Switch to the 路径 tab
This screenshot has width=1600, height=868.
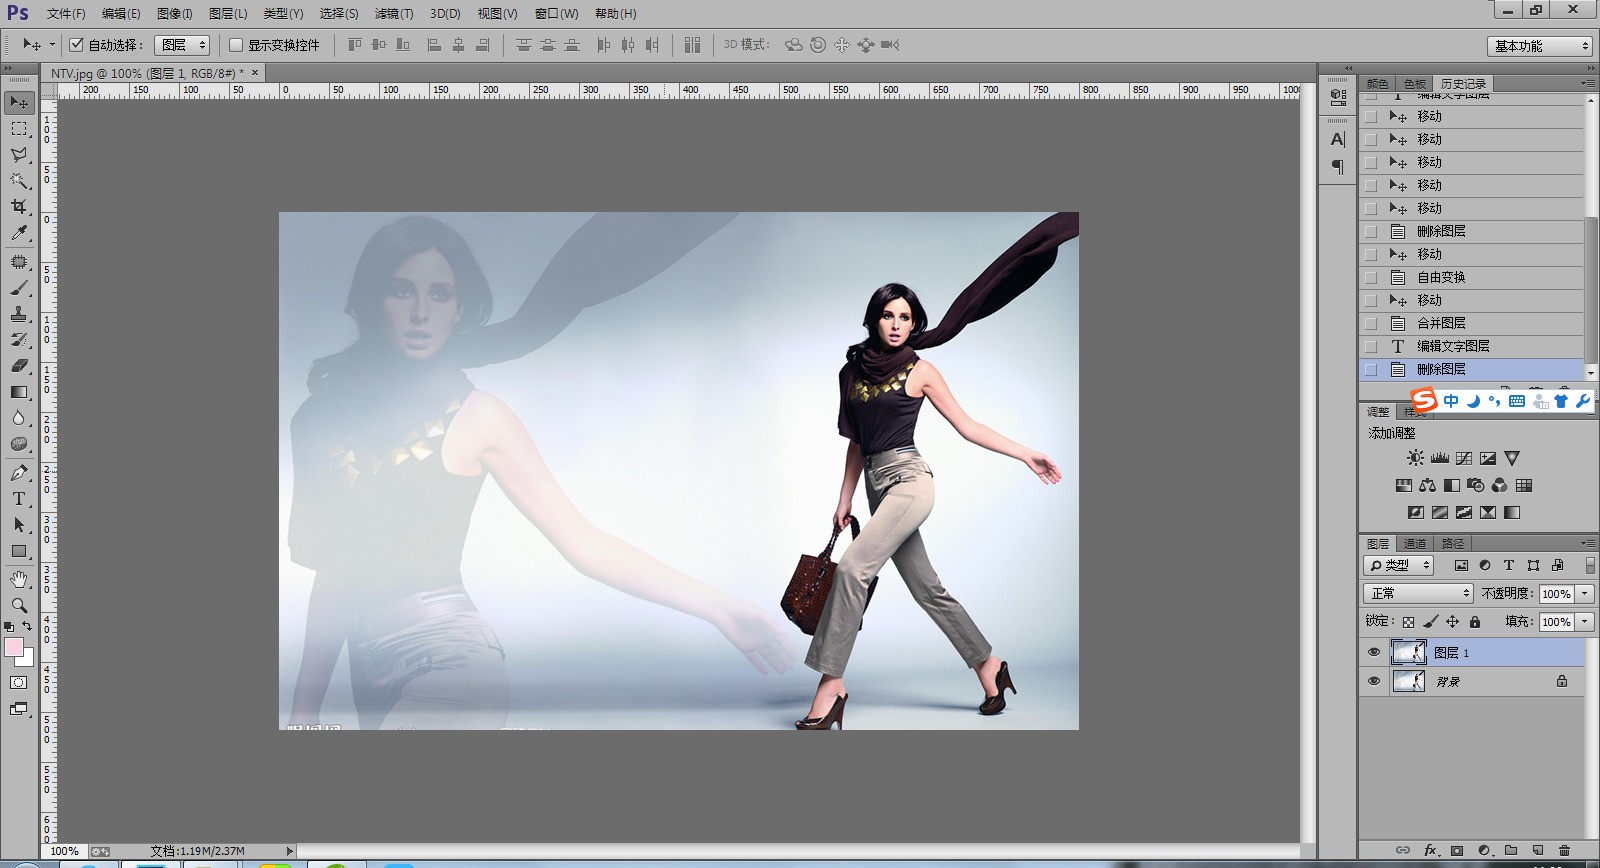tap(1453, 544)
